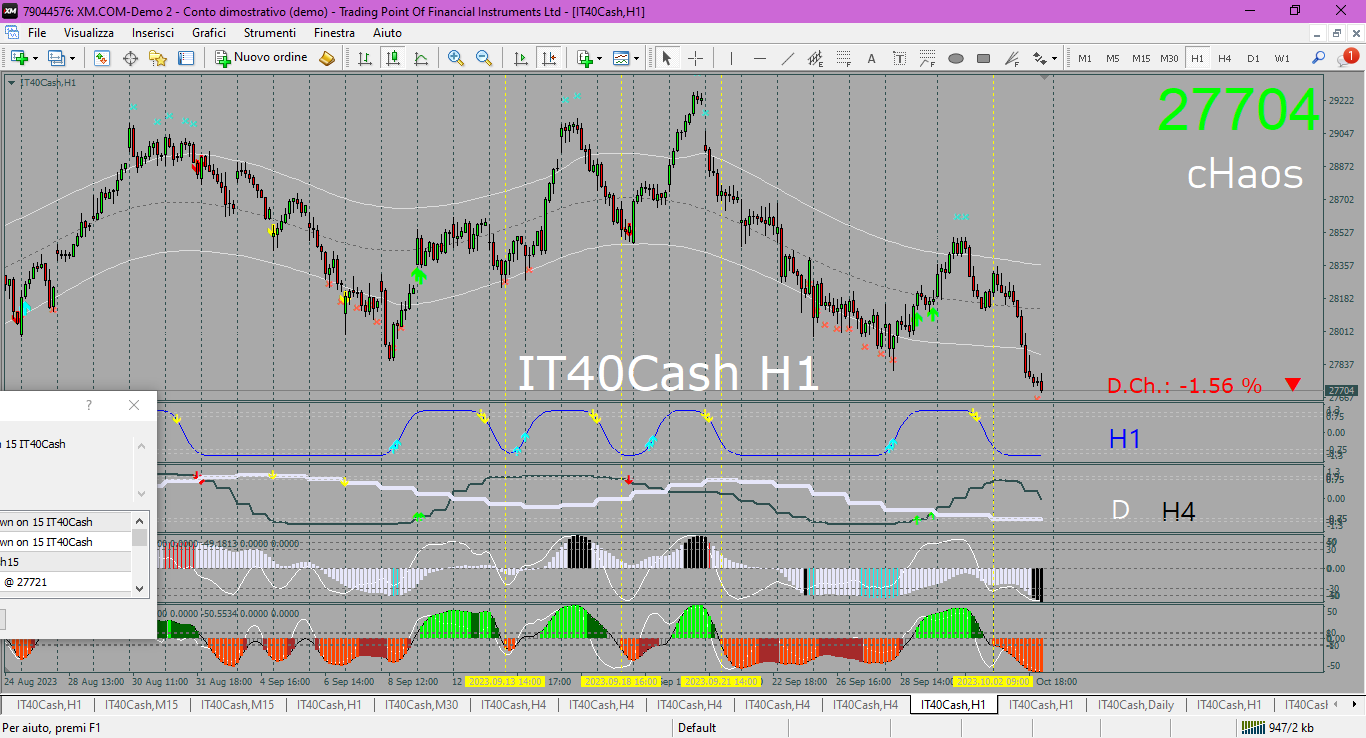Open the Strumenti menu
This screenshot has width=1366, height=738.
(x=270, y=33)
